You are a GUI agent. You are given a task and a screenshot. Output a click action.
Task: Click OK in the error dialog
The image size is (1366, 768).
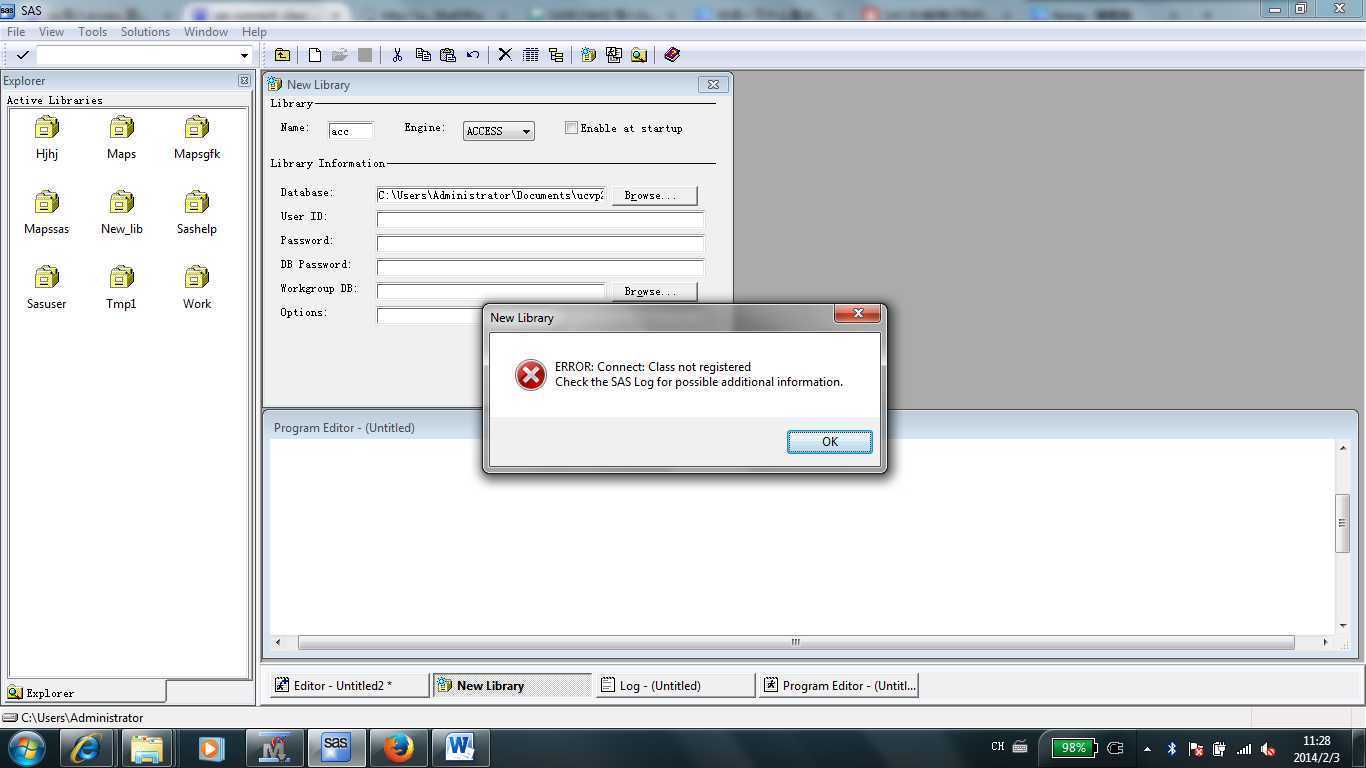tap(829, 442)
